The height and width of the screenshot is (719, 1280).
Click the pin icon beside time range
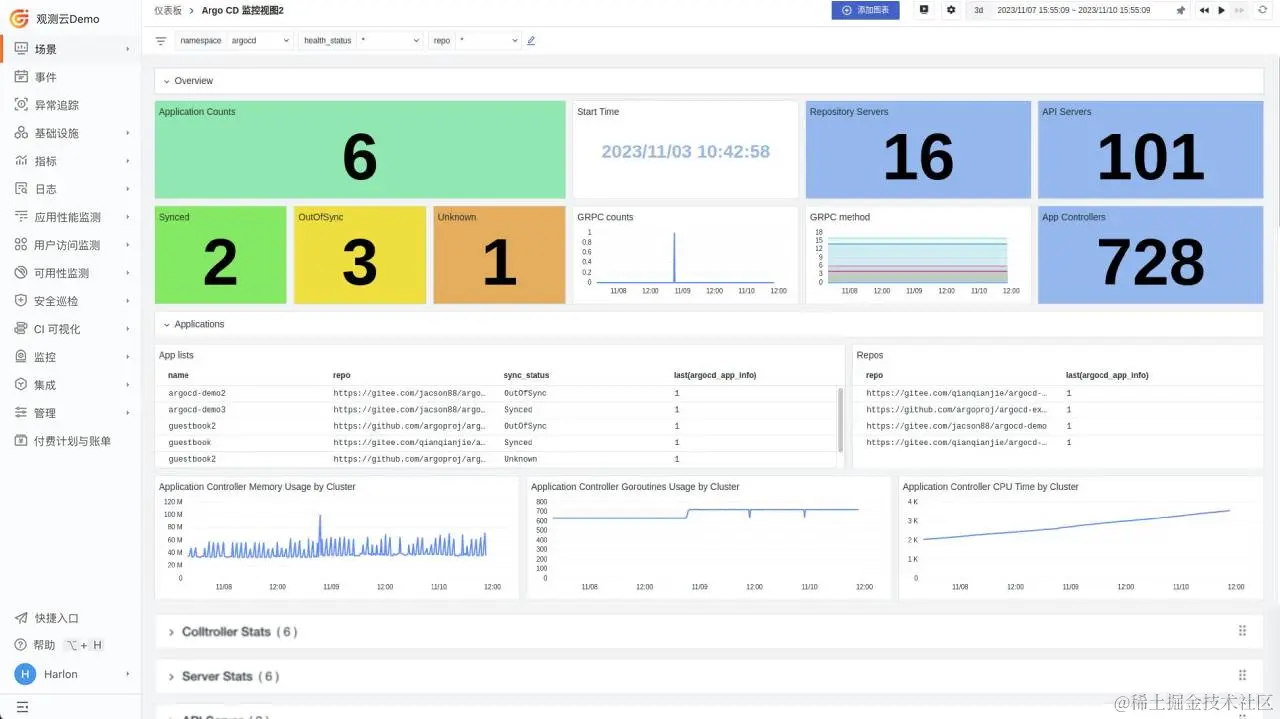pos(1181,10)
